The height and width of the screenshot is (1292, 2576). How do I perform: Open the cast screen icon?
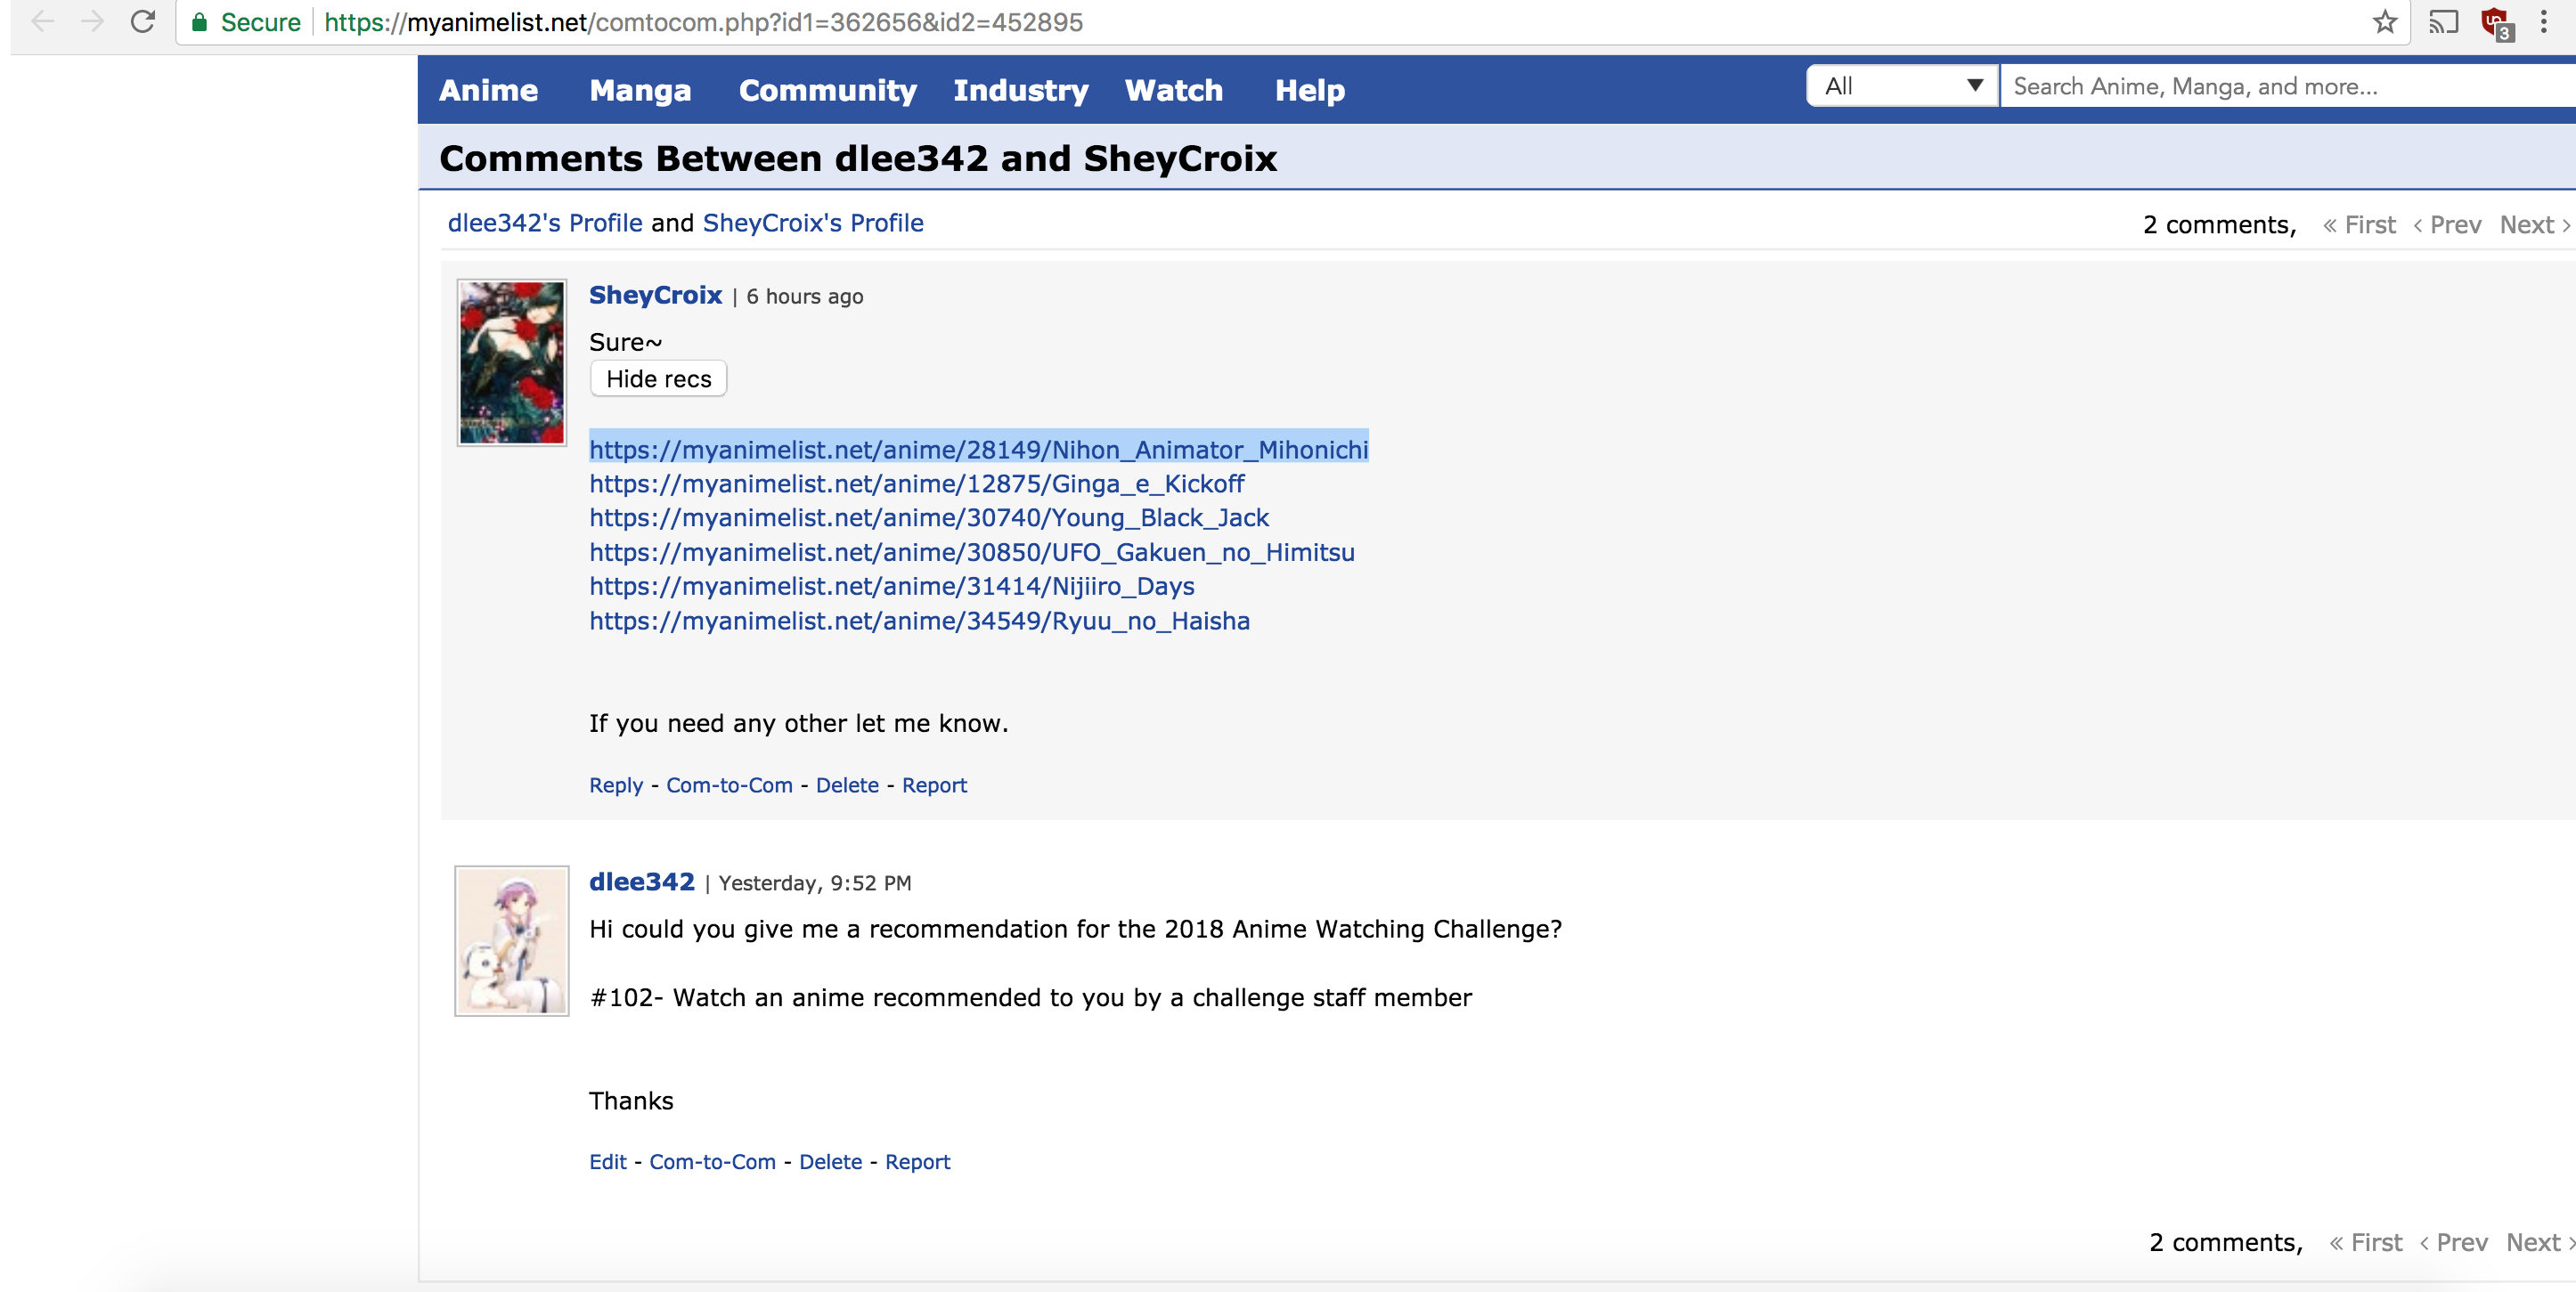[x=2443, y=21]
